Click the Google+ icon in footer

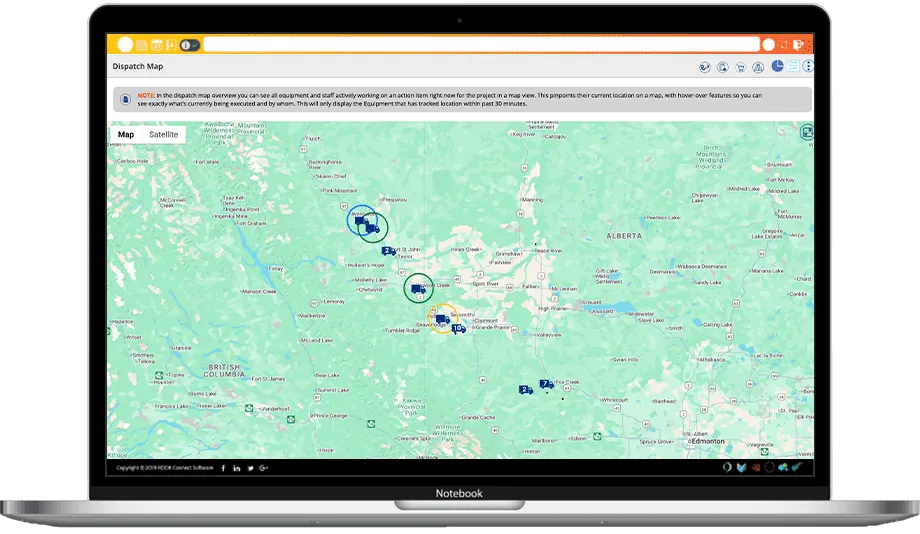pyautogui.click(x=263, y=467)
